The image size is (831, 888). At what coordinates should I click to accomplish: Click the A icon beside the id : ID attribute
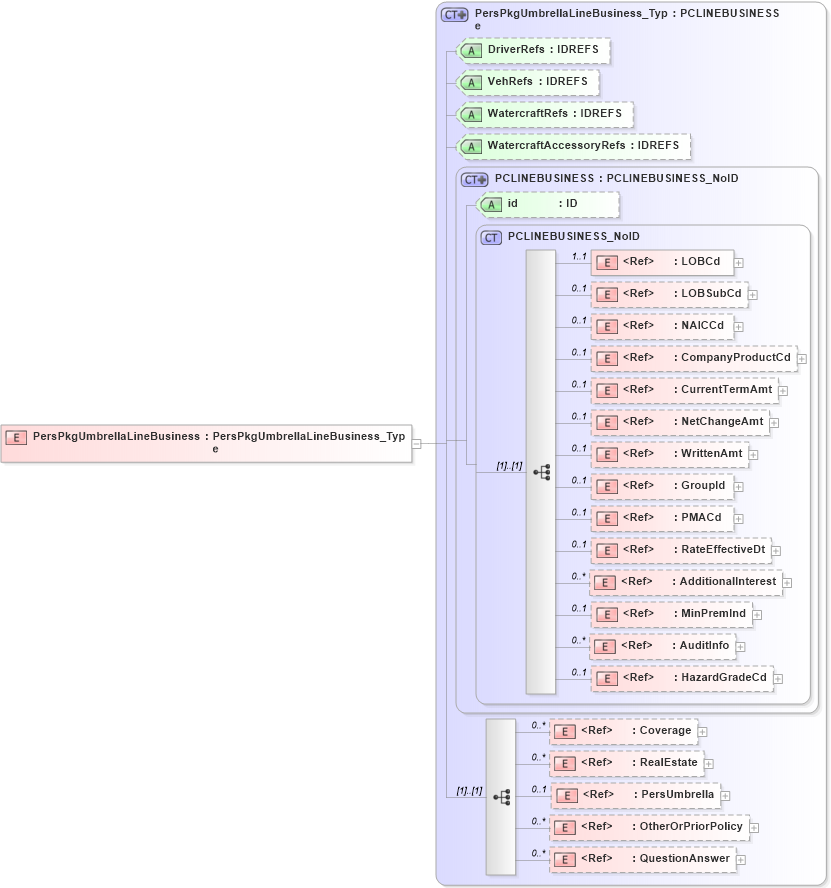(491, 203)
